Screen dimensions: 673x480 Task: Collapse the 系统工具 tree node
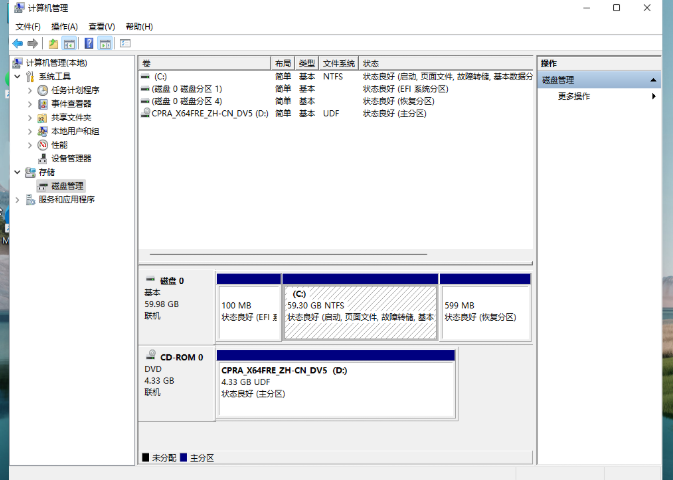click(17, 76)
